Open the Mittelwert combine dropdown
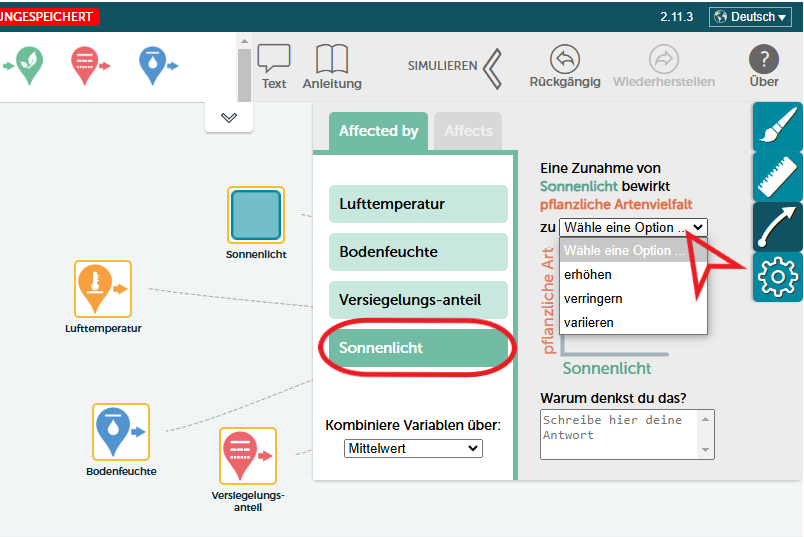Image resolution: width=804 pixels, height=537 pixels. [413, 449]
